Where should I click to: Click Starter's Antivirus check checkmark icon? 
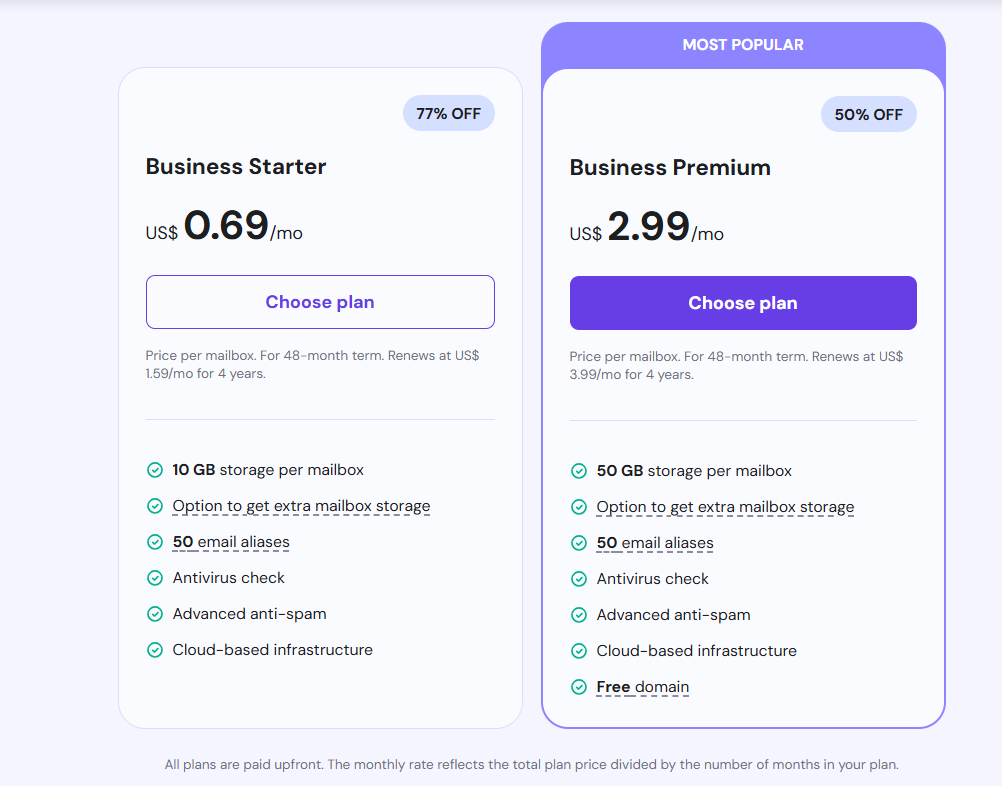tap(155, 578)
